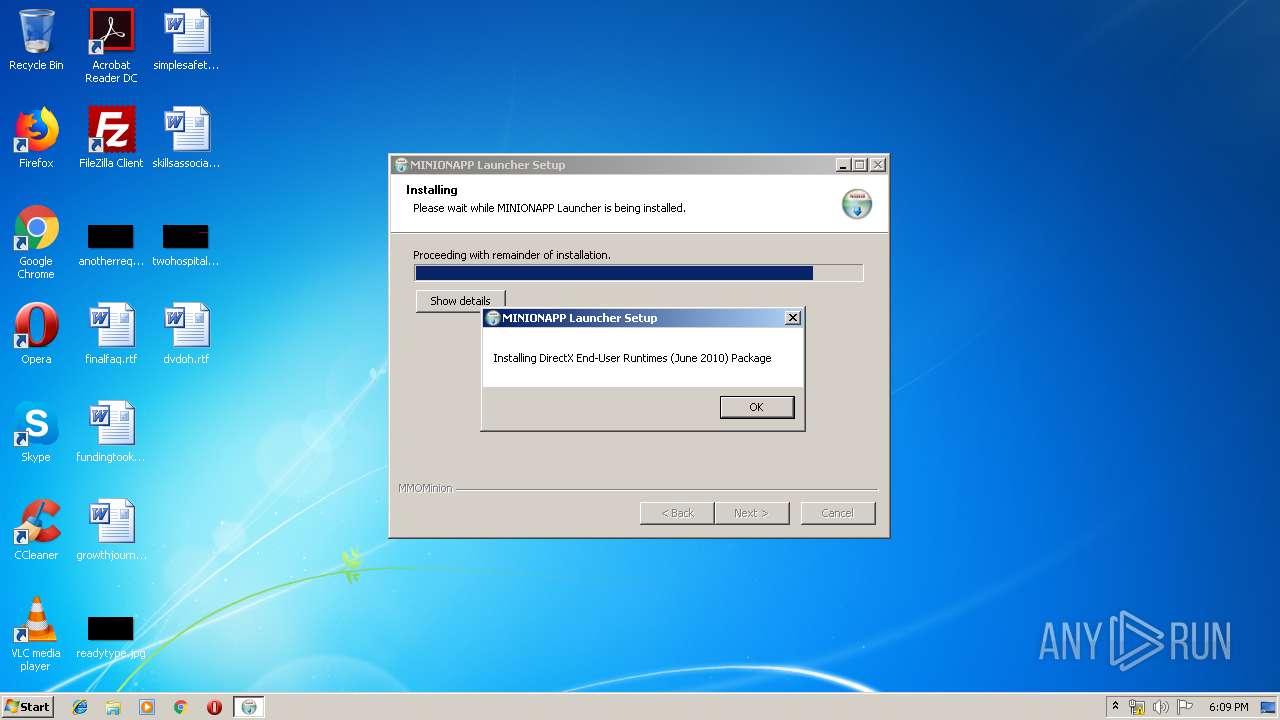
Task: Select the simplesafet… Word document icon
Action: click(x=186, y=40)
